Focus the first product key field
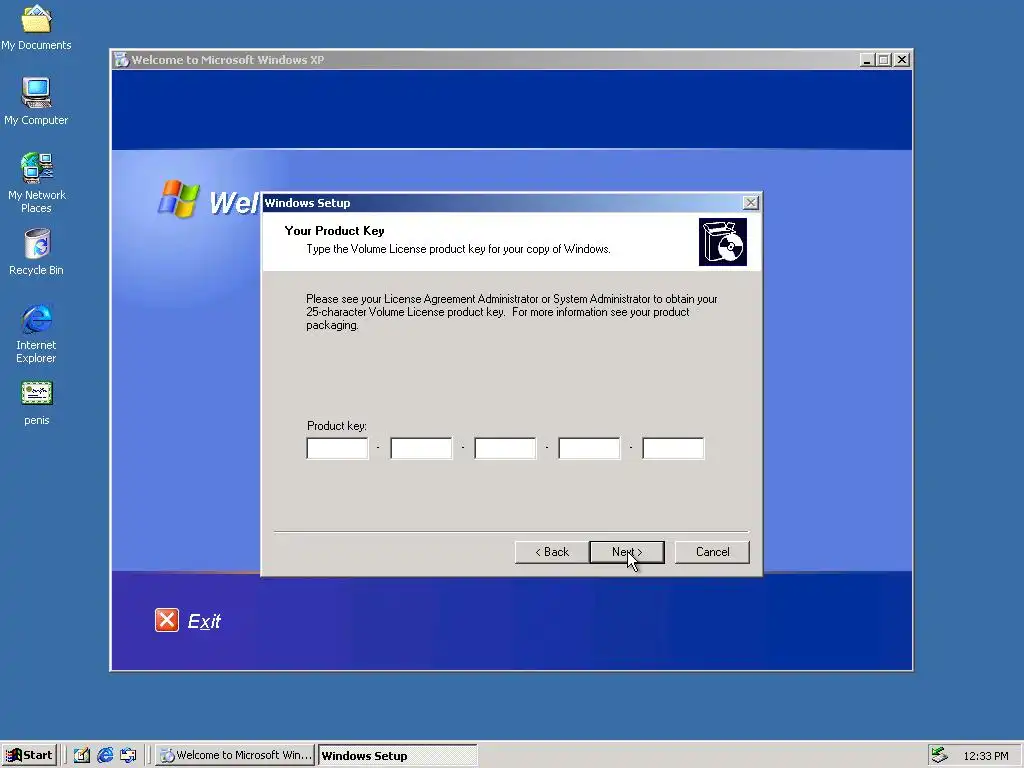The image size is (1024, 768). (337, 449)
